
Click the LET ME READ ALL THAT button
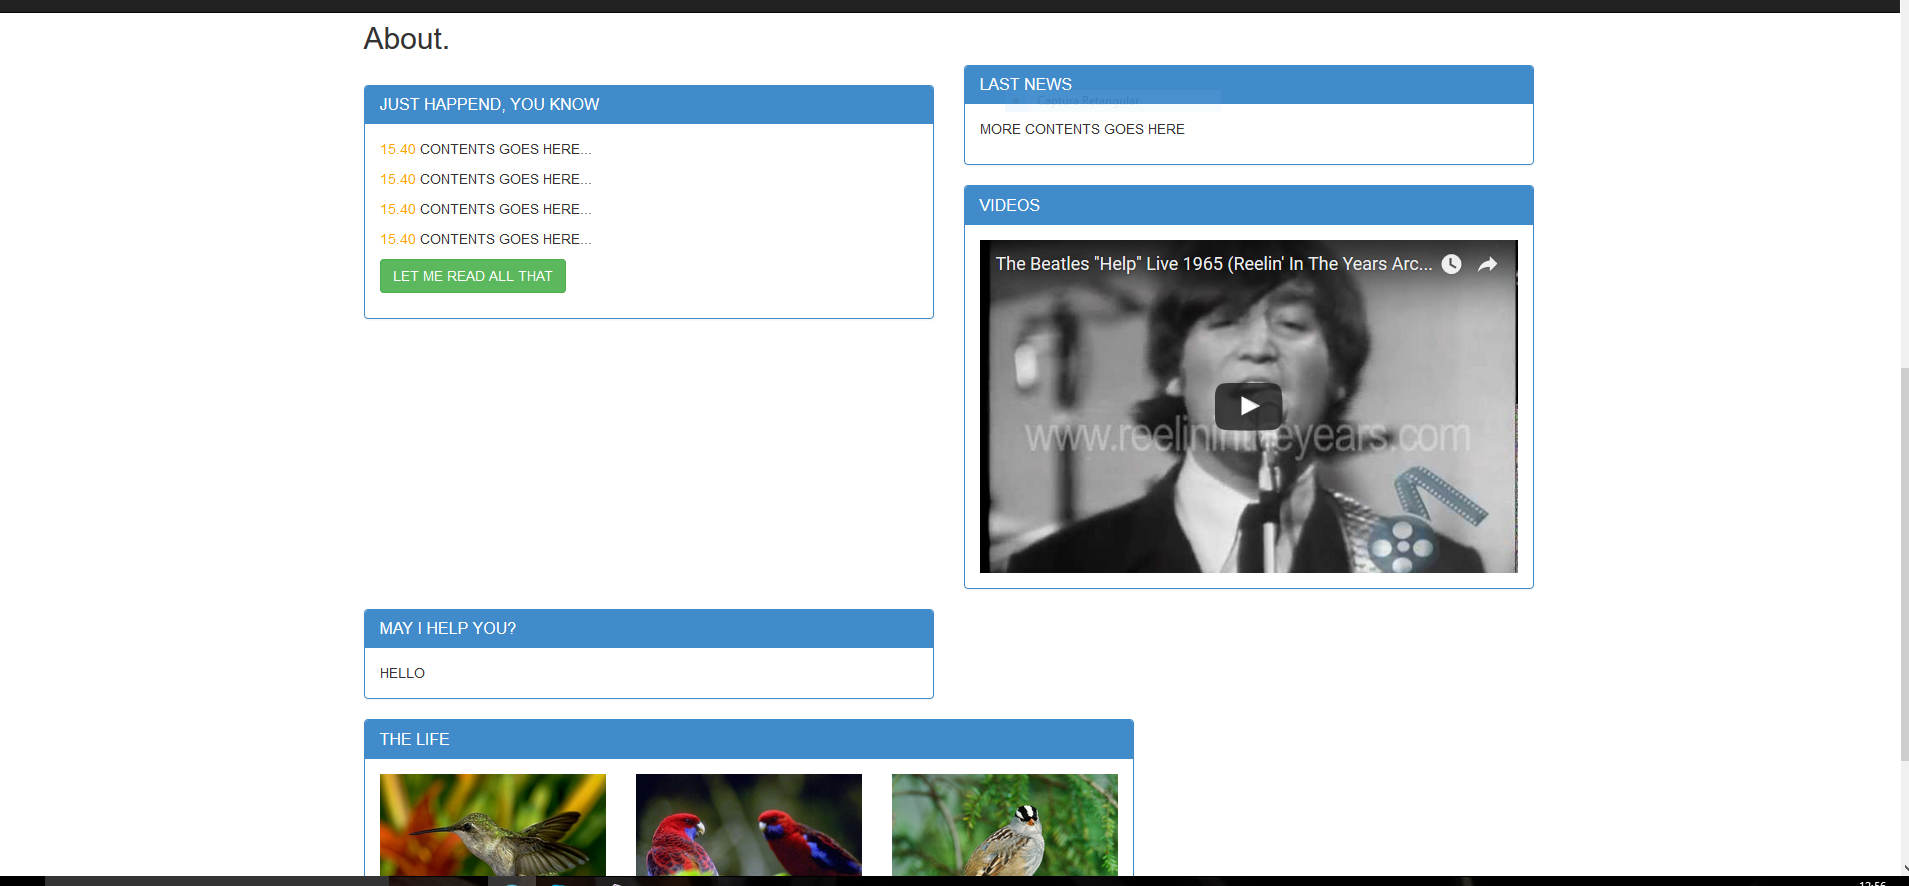(473, 276)
